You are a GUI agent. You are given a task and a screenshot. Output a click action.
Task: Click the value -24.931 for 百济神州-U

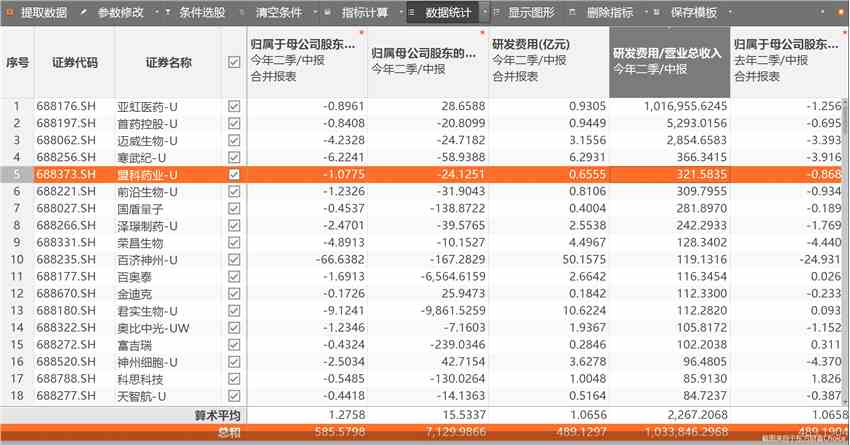click(820, 260)
